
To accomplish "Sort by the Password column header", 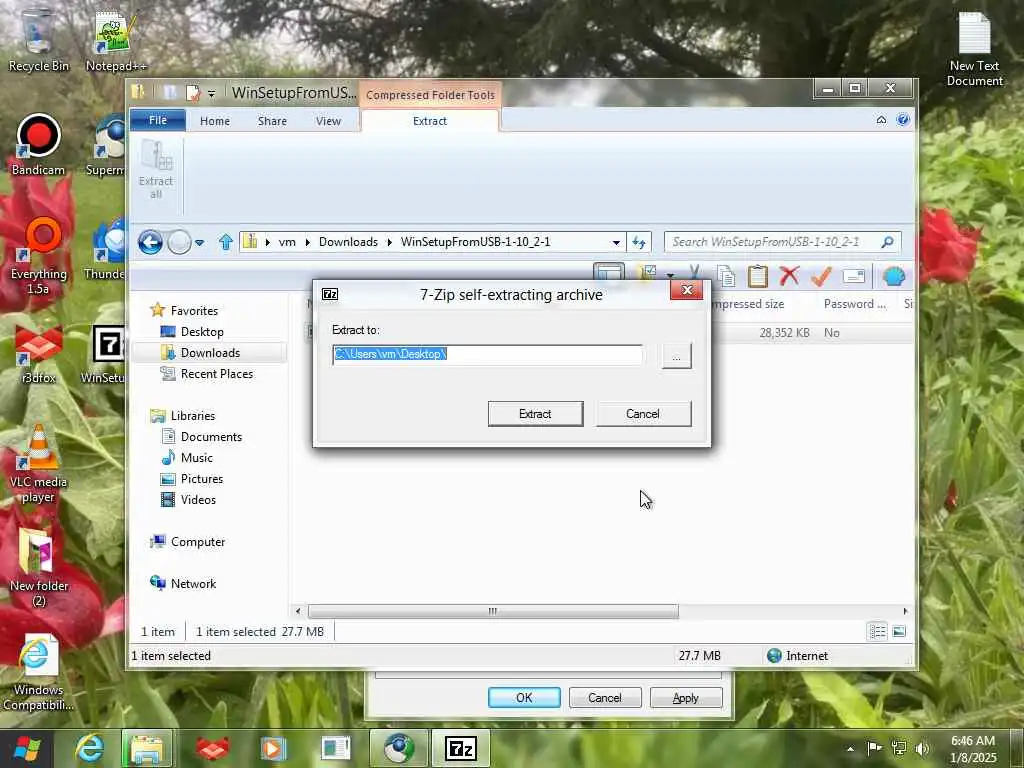I will pyautogui.click(x=855, y=304).
